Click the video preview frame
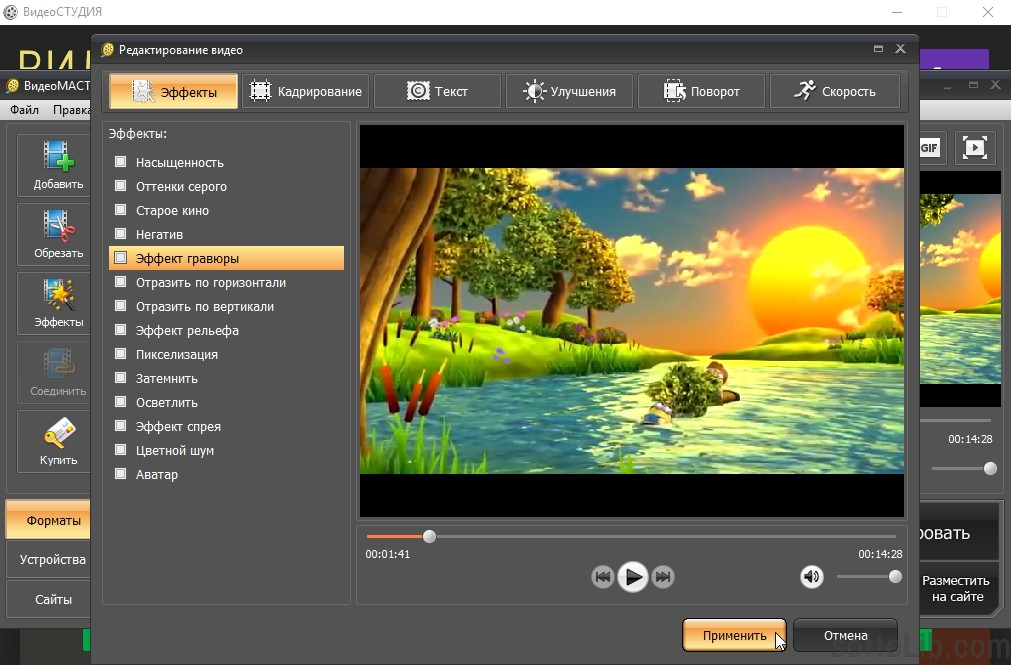The width and height of the screenshot is (1011, 665). pyautogui.click(x=632, y=321)
